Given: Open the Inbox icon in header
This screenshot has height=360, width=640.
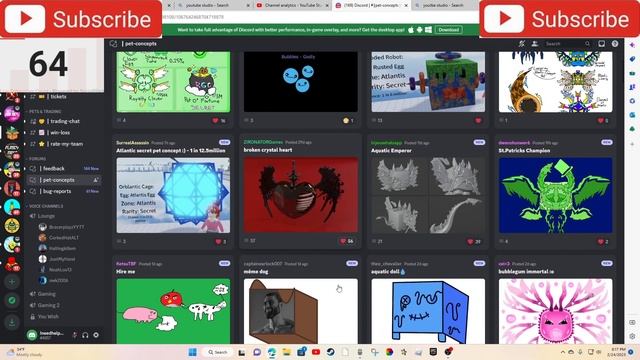Looking at the screenshot, I should pyautogui.click(x=602, y=44).
